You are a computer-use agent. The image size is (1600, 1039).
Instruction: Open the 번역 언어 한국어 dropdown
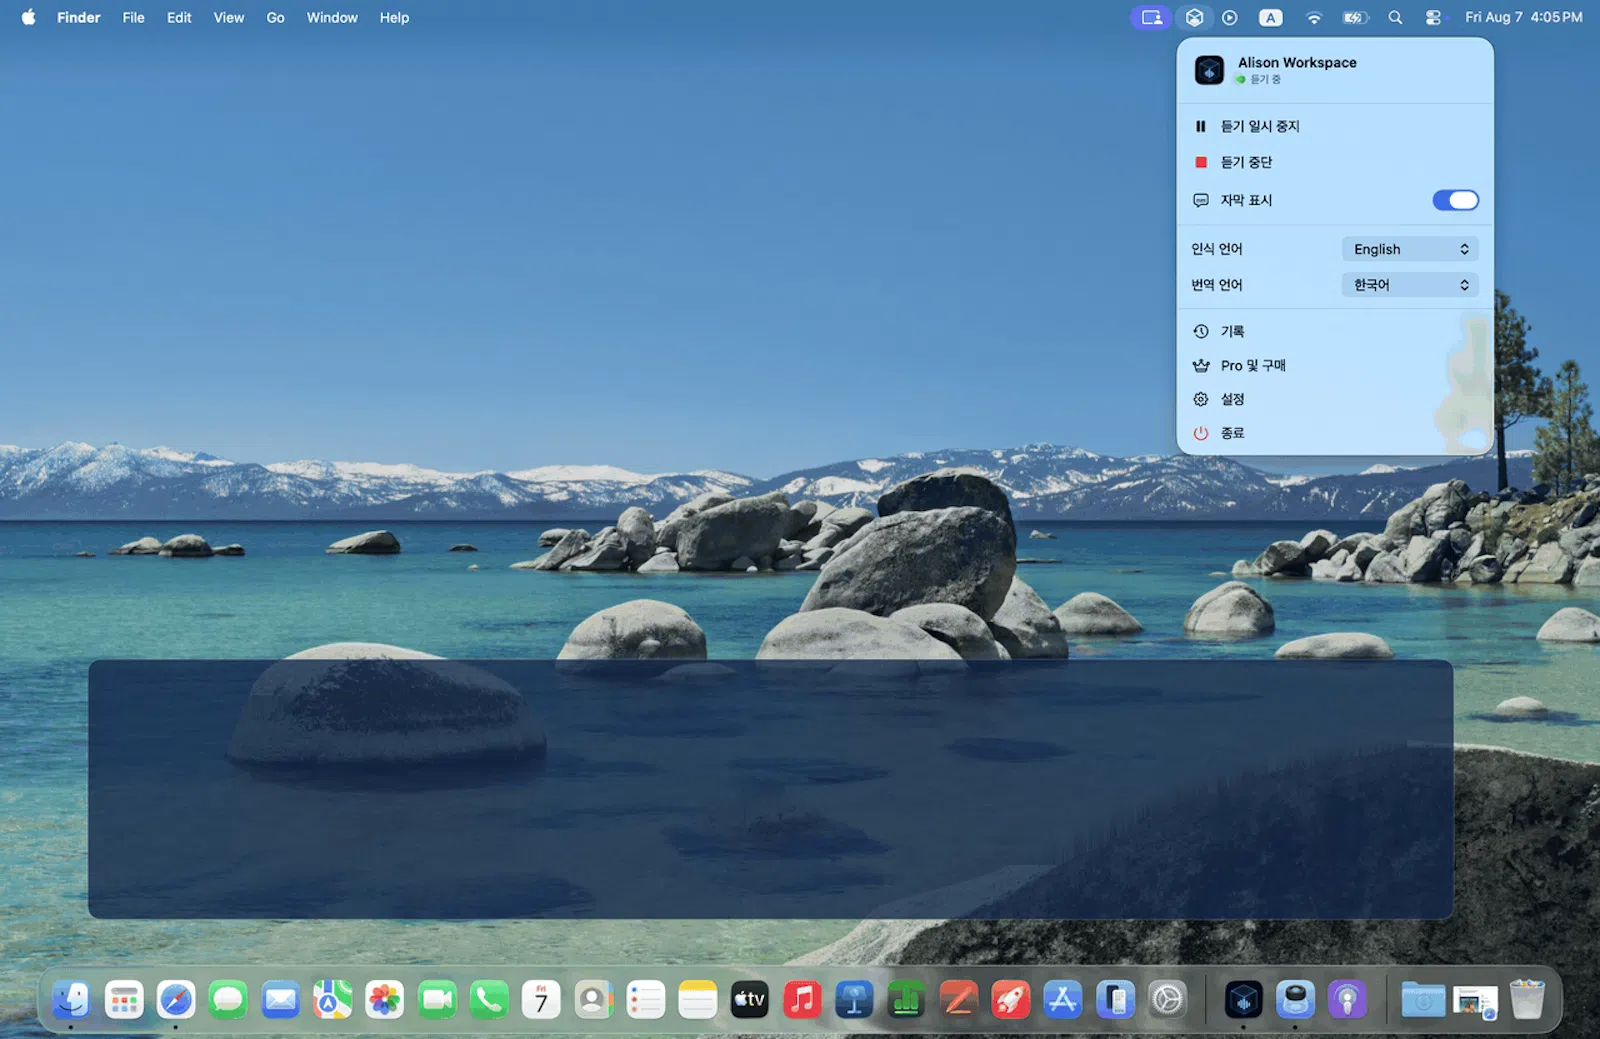click(x=1410, y=285)
